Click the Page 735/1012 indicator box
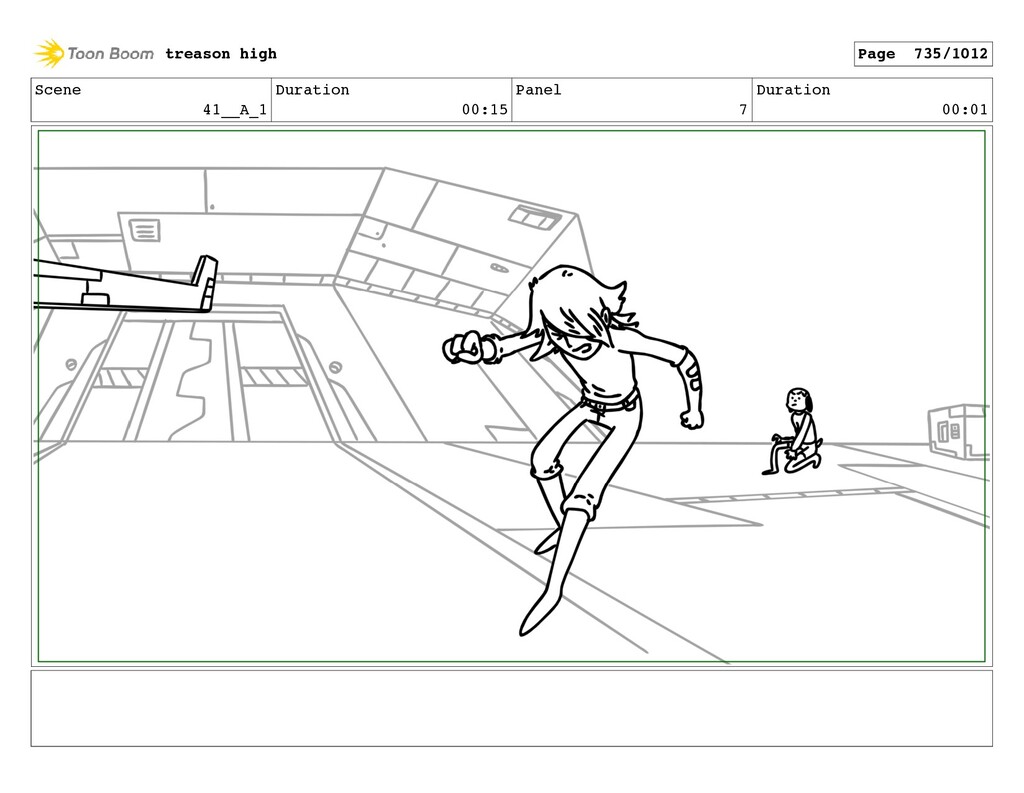This screenshot has width=1024, height=793. pos(923,54)
